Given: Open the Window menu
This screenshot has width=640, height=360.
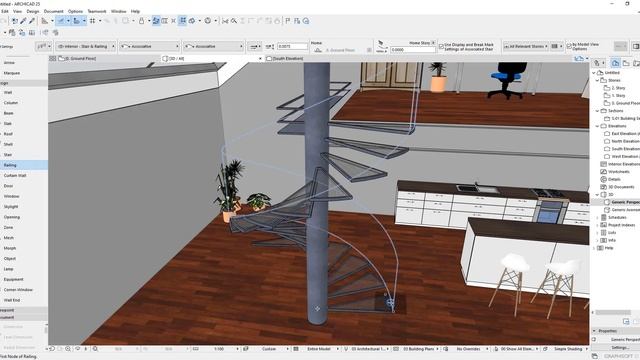Looking at the screenshot, I should pos(118,11).
